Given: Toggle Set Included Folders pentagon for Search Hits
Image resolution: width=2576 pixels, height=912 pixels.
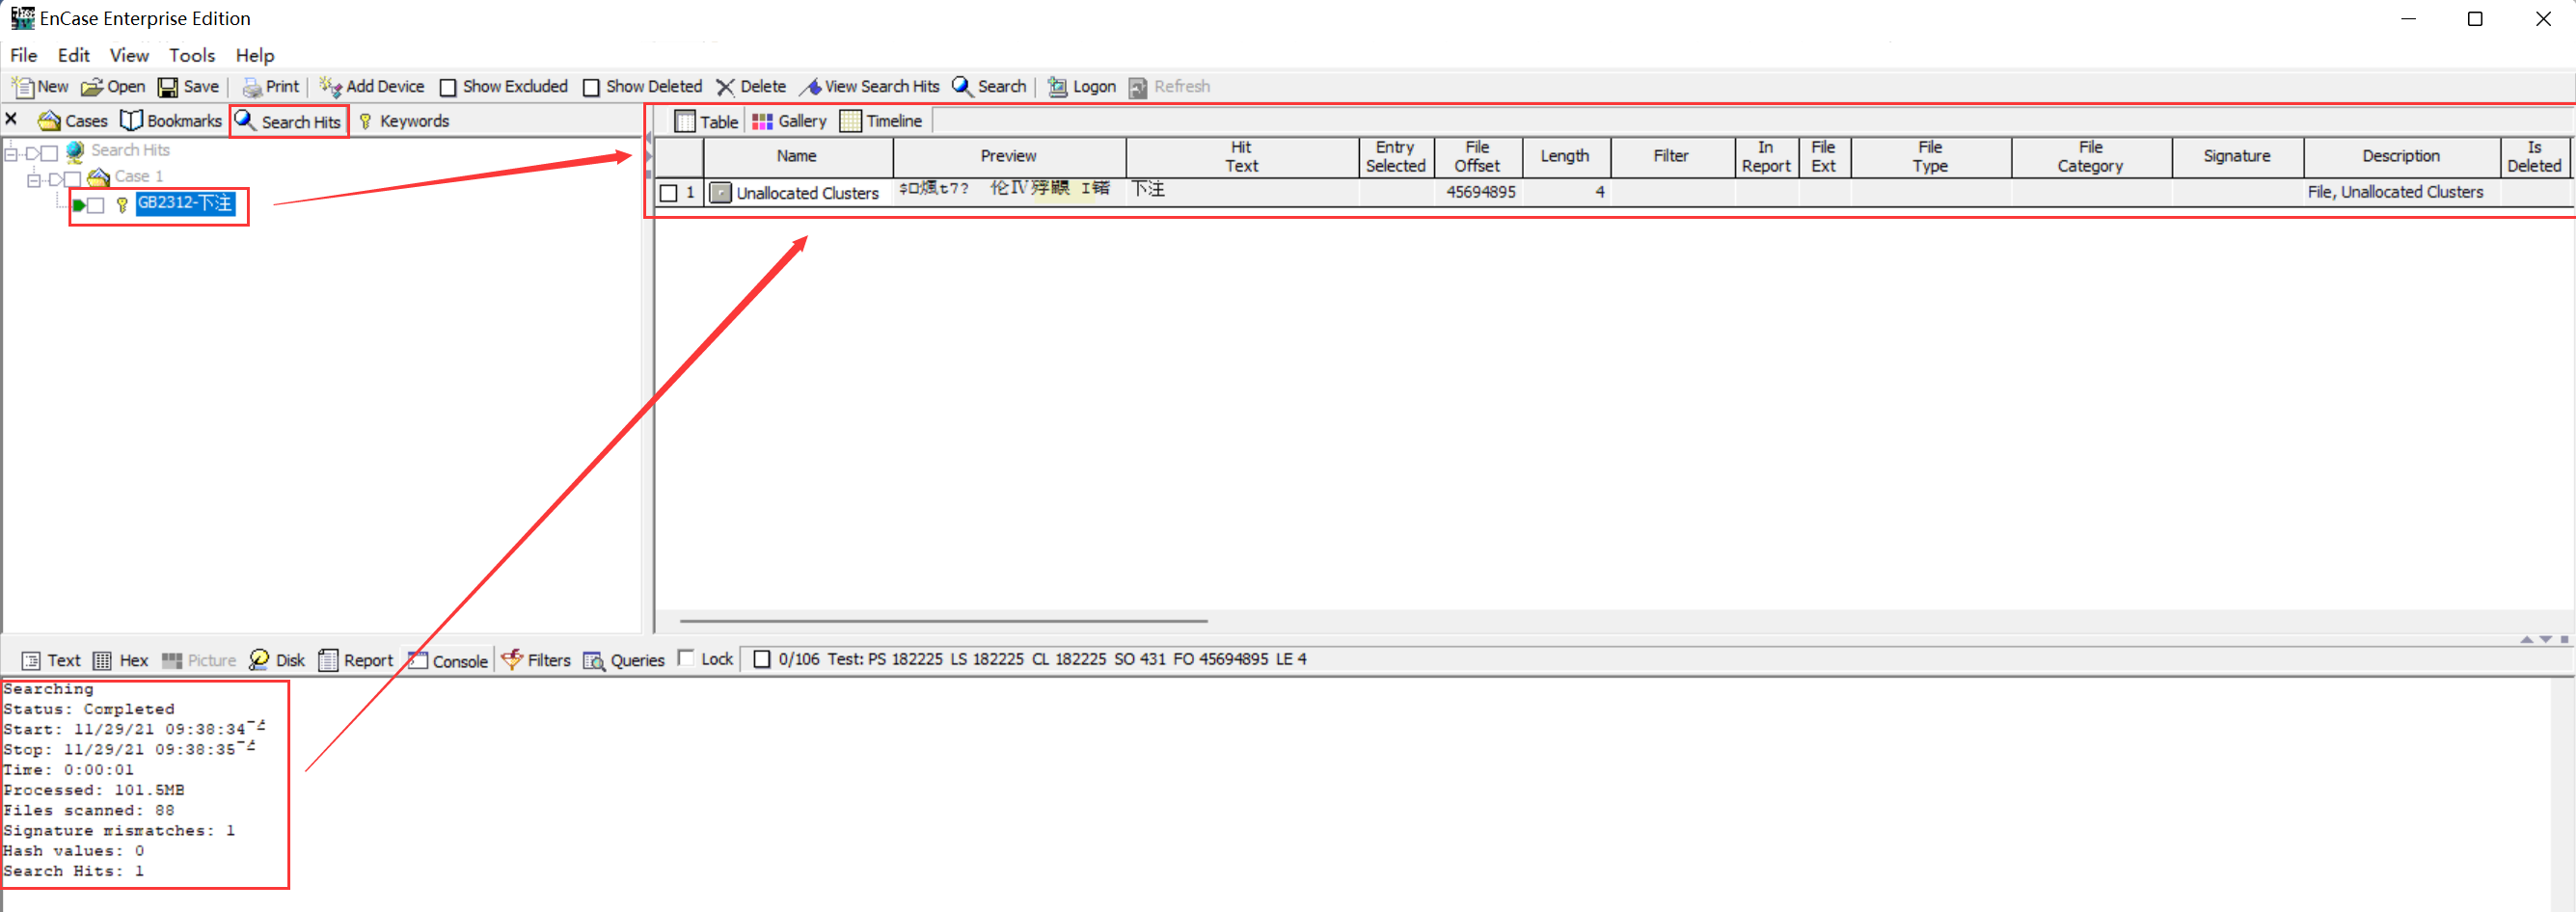Looking at the screenshot, I should pos(32,154).
